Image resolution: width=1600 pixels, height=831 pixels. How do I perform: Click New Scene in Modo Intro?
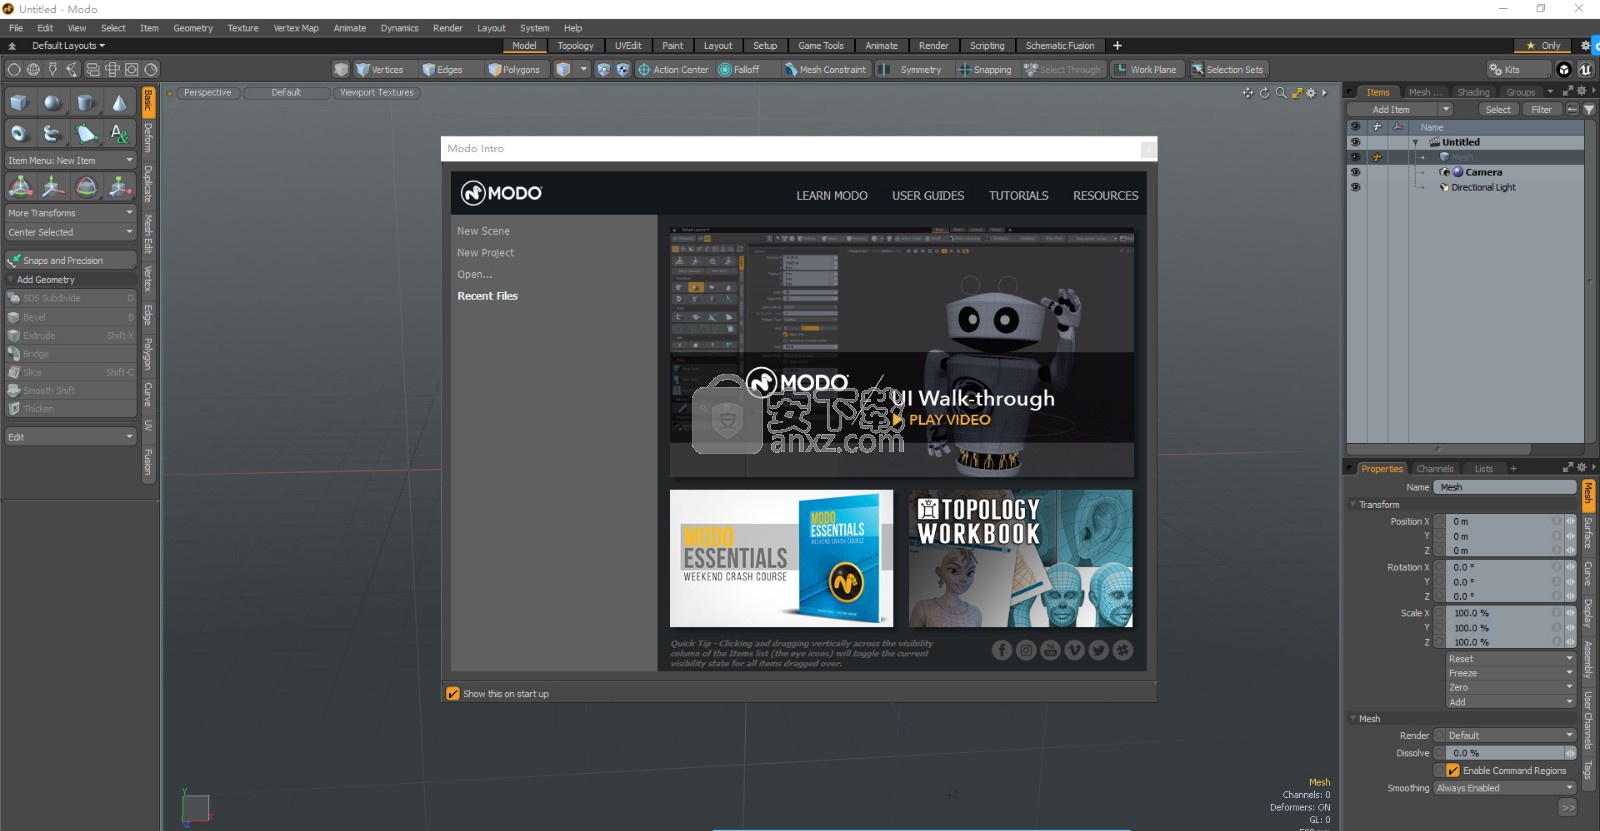pos(483,231)
